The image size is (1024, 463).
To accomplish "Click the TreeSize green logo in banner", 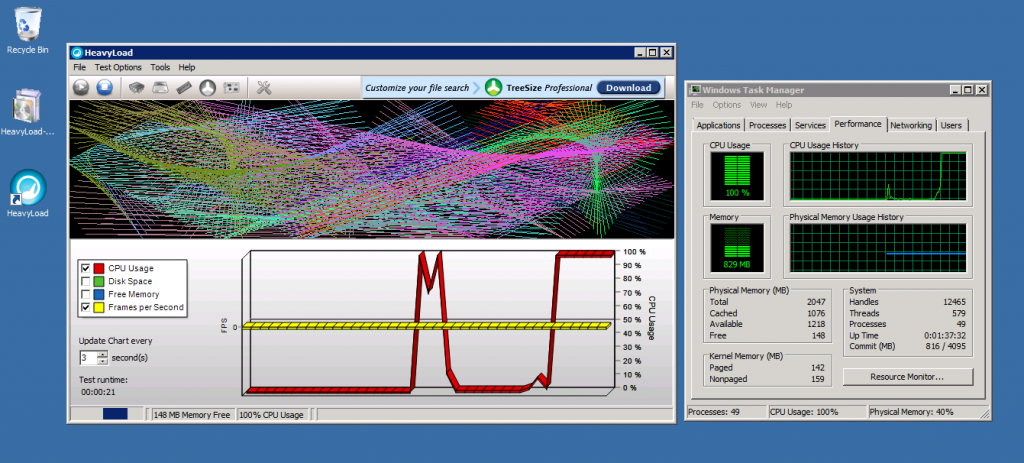I will click(x=493, y=88).
